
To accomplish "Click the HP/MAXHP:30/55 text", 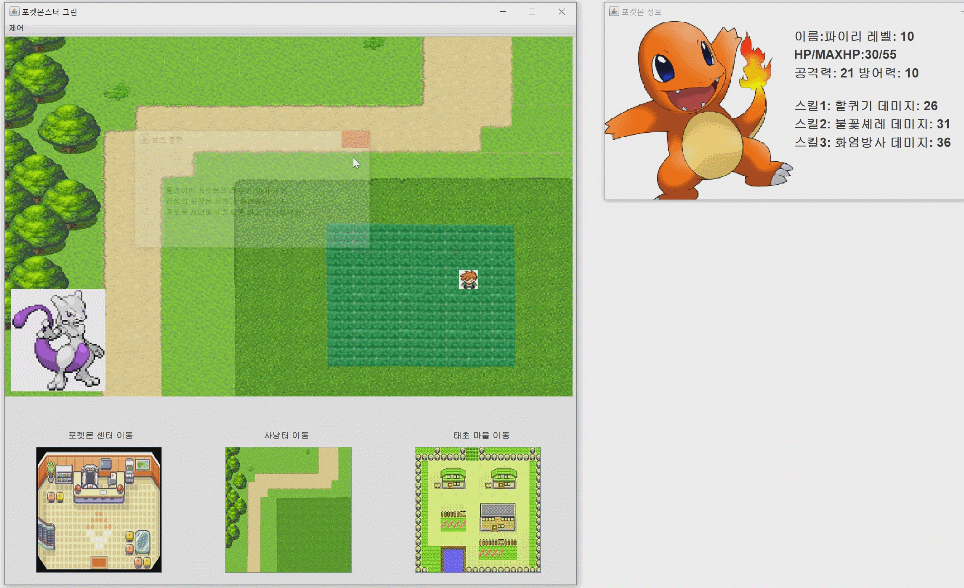I will click(845, 54).
